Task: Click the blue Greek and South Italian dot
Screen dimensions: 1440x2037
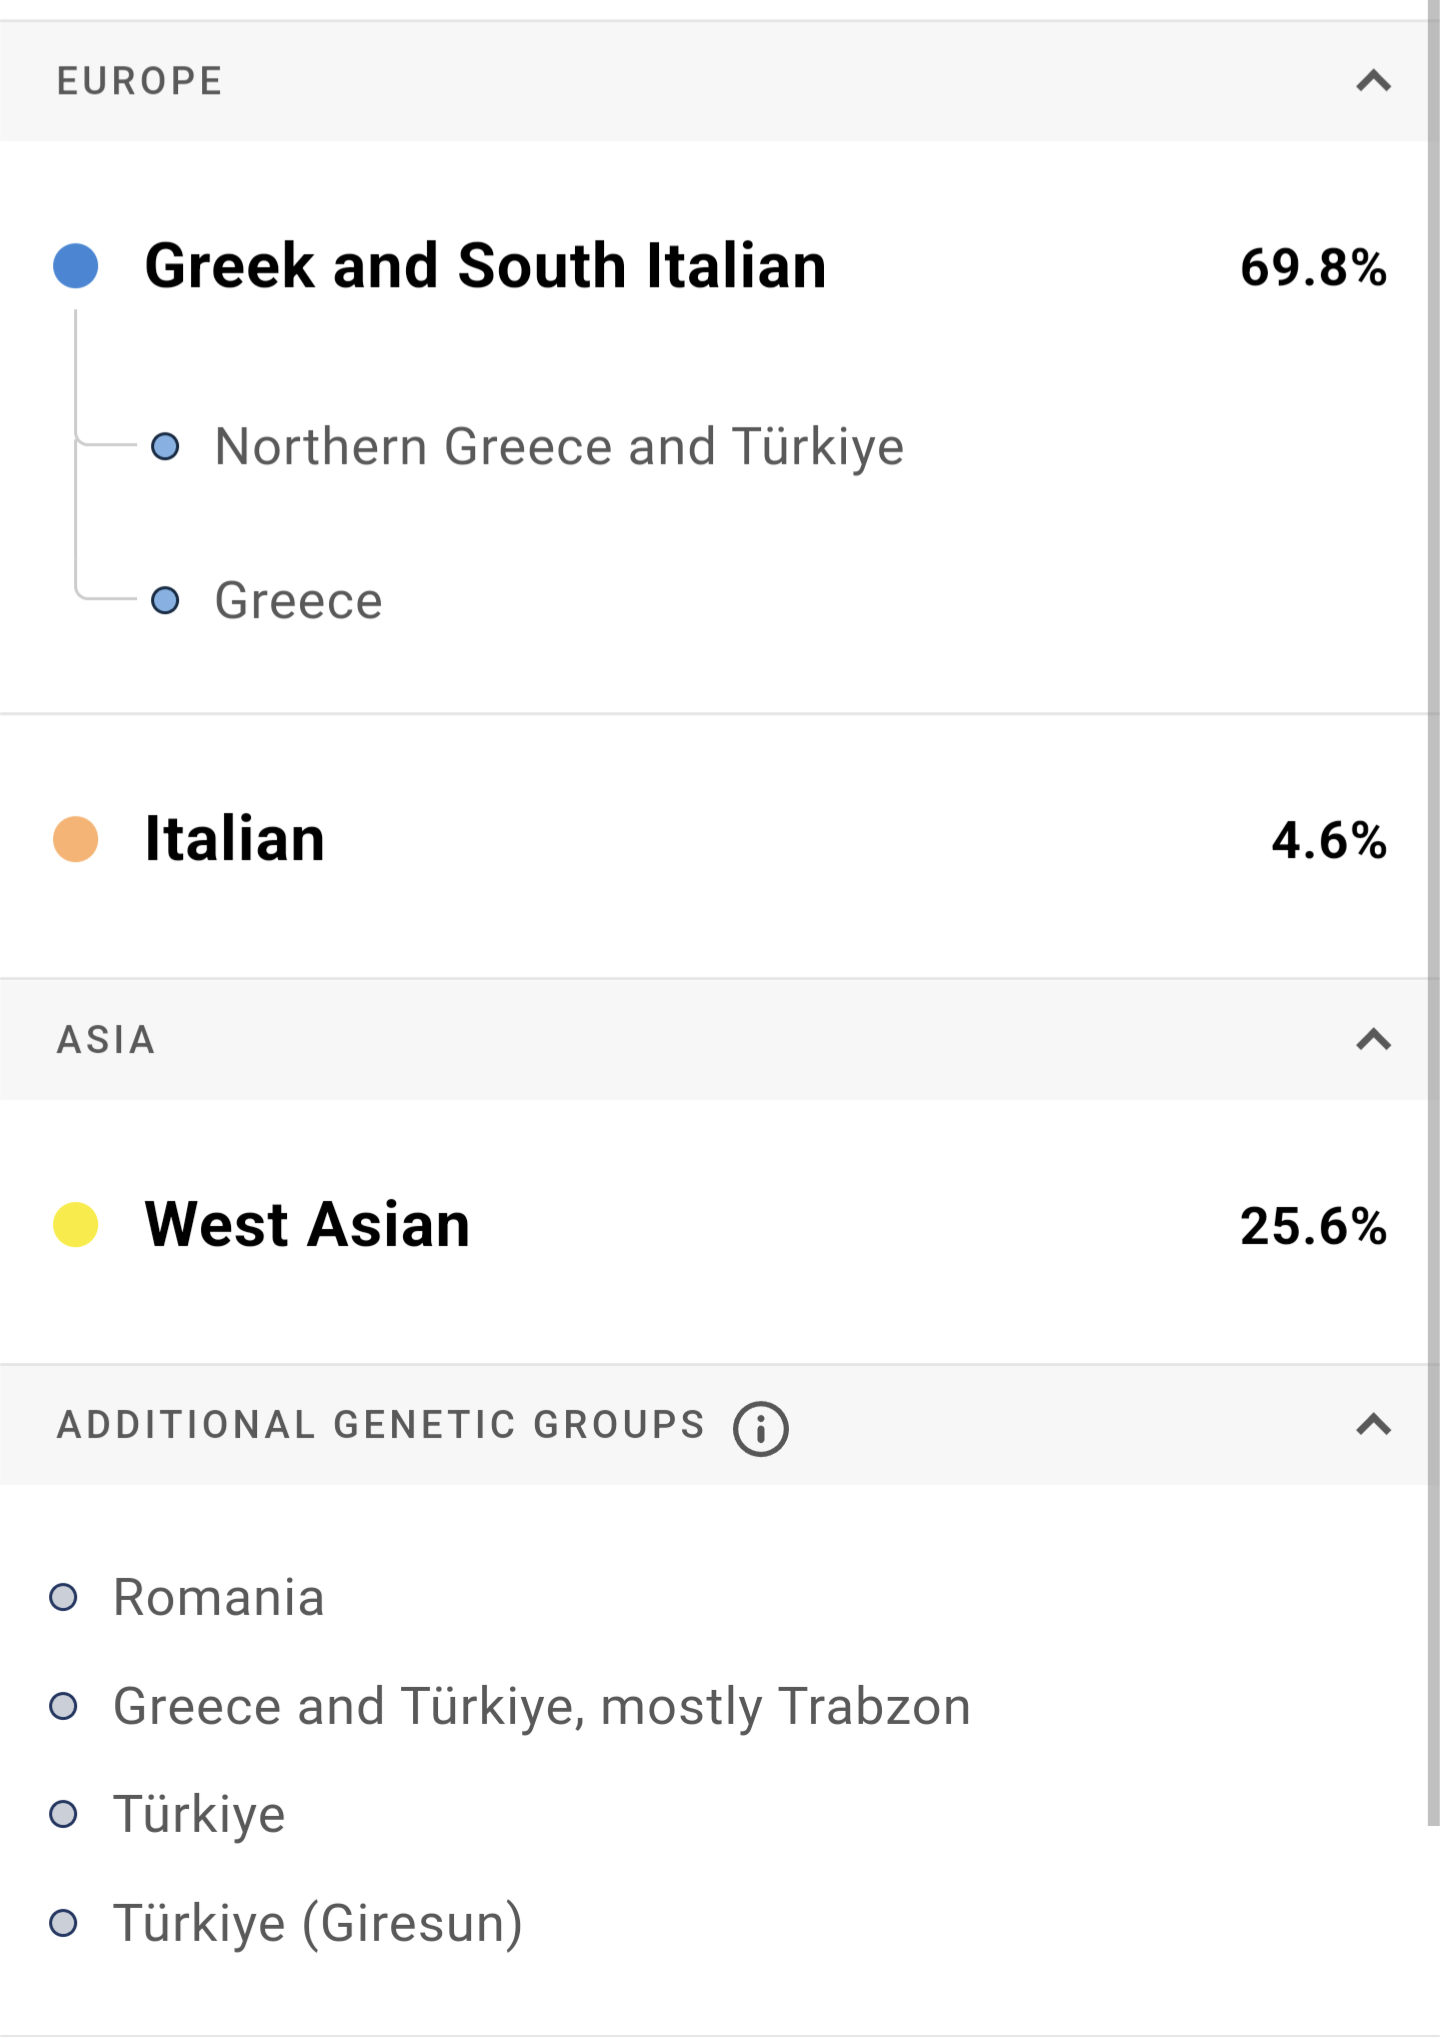Action: [x=76, y=266]
